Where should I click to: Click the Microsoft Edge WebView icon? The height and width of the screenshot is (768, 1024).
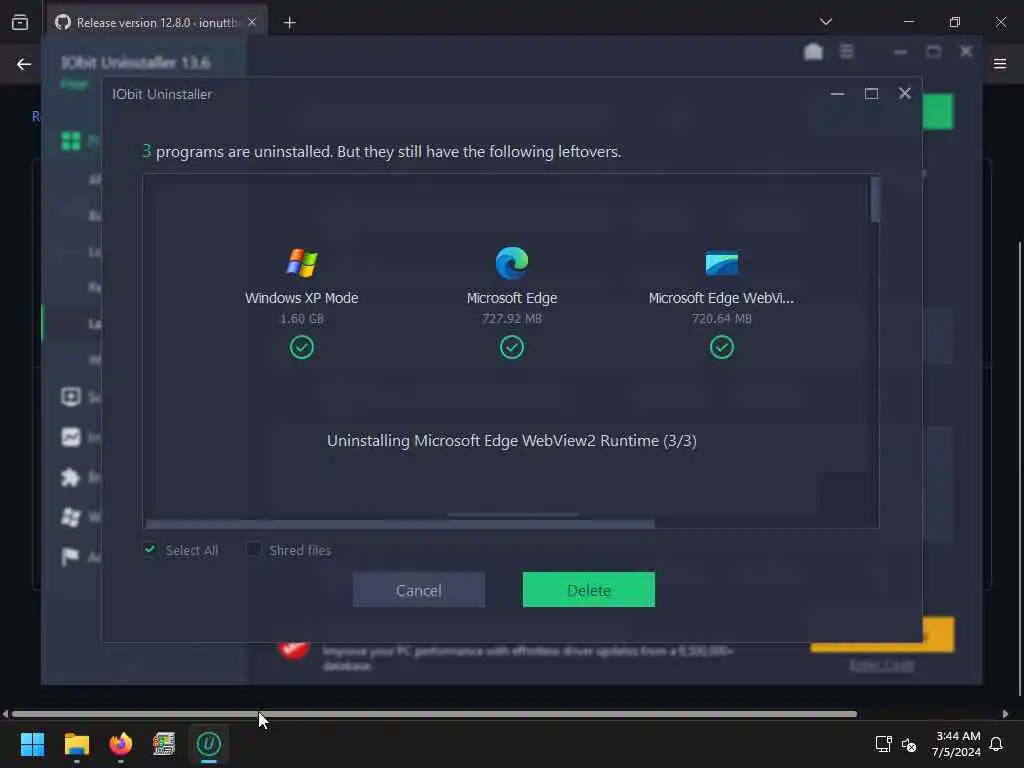[x=722, y=263]
